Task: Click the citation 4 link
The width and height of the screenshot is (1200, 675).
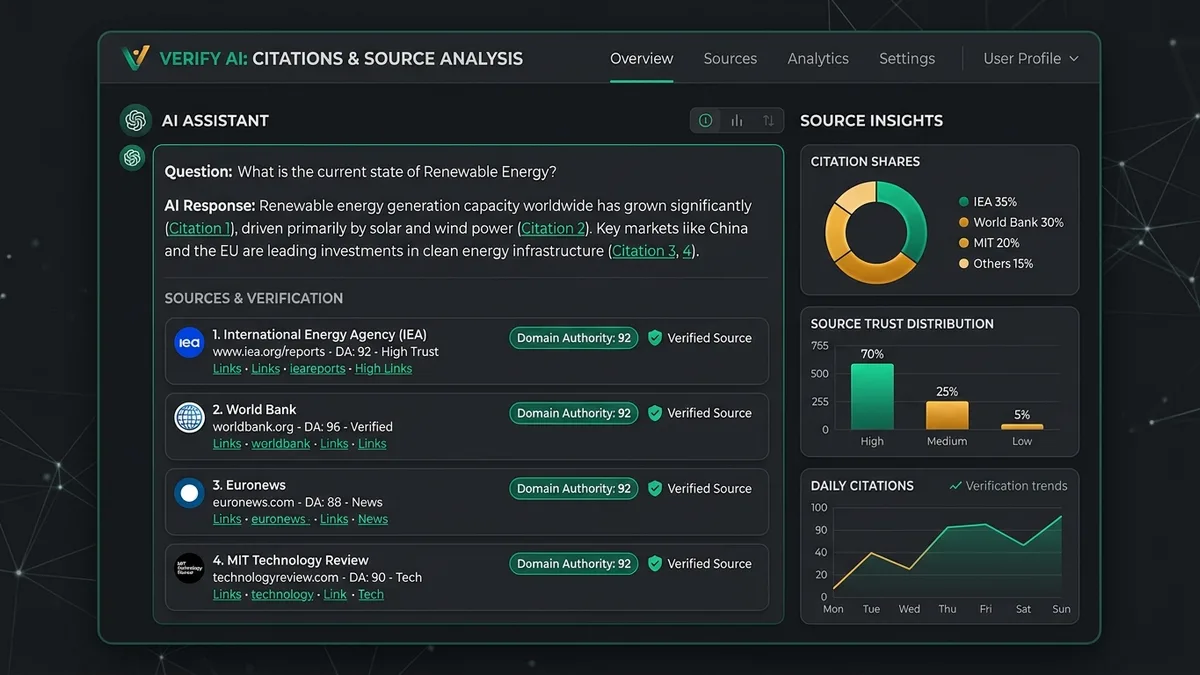Action: coord(687,251)
